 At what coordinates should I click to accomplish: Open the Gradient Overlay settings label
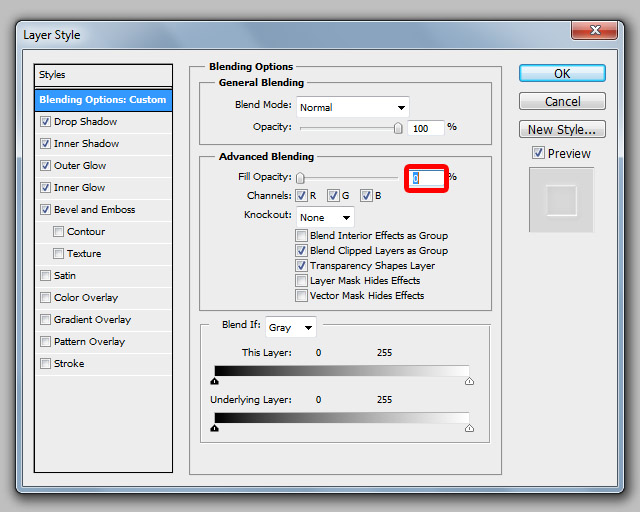[93, 320]
